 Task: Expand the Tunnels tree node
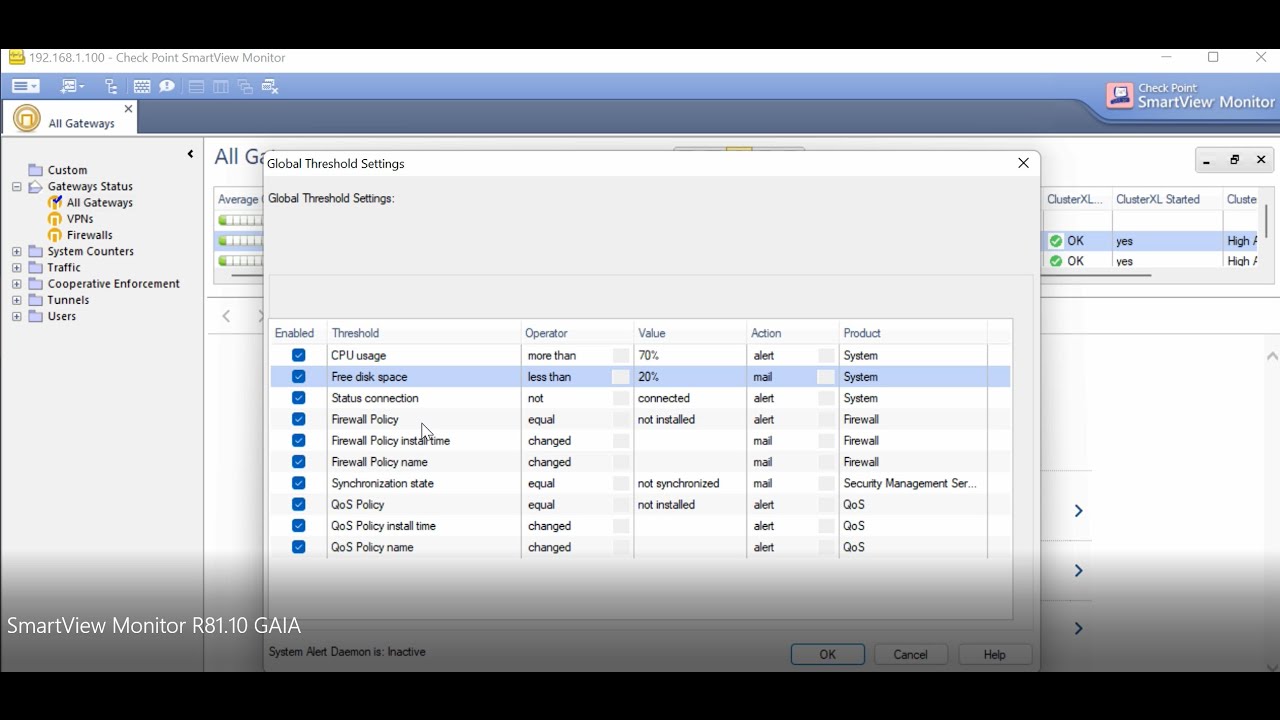[16, 300]
